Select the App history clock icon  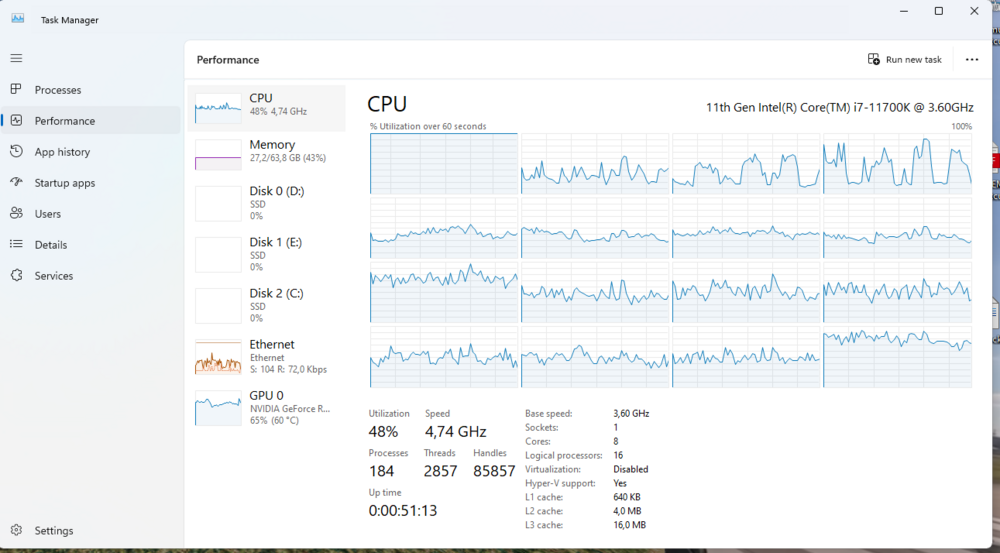point(17,151)
